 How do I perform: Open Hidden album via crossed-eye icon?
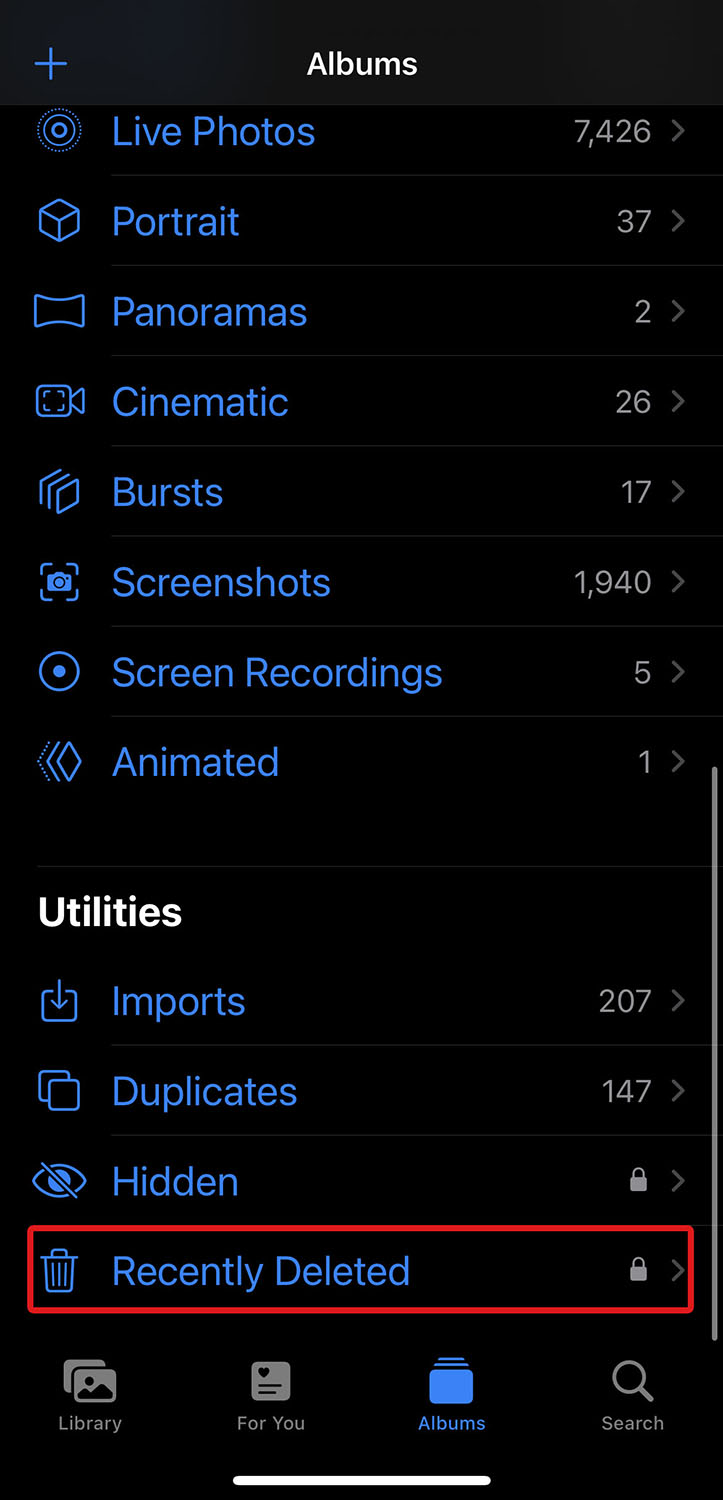tap(59, 1182)
